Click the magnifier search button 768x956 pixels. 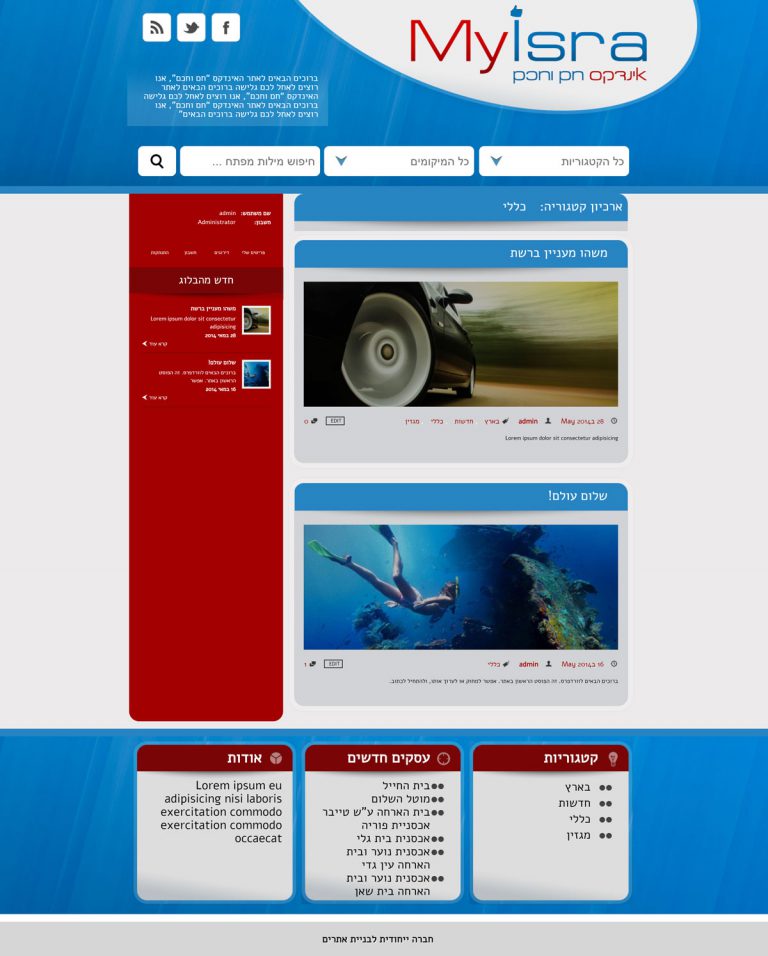coord(157,161)
